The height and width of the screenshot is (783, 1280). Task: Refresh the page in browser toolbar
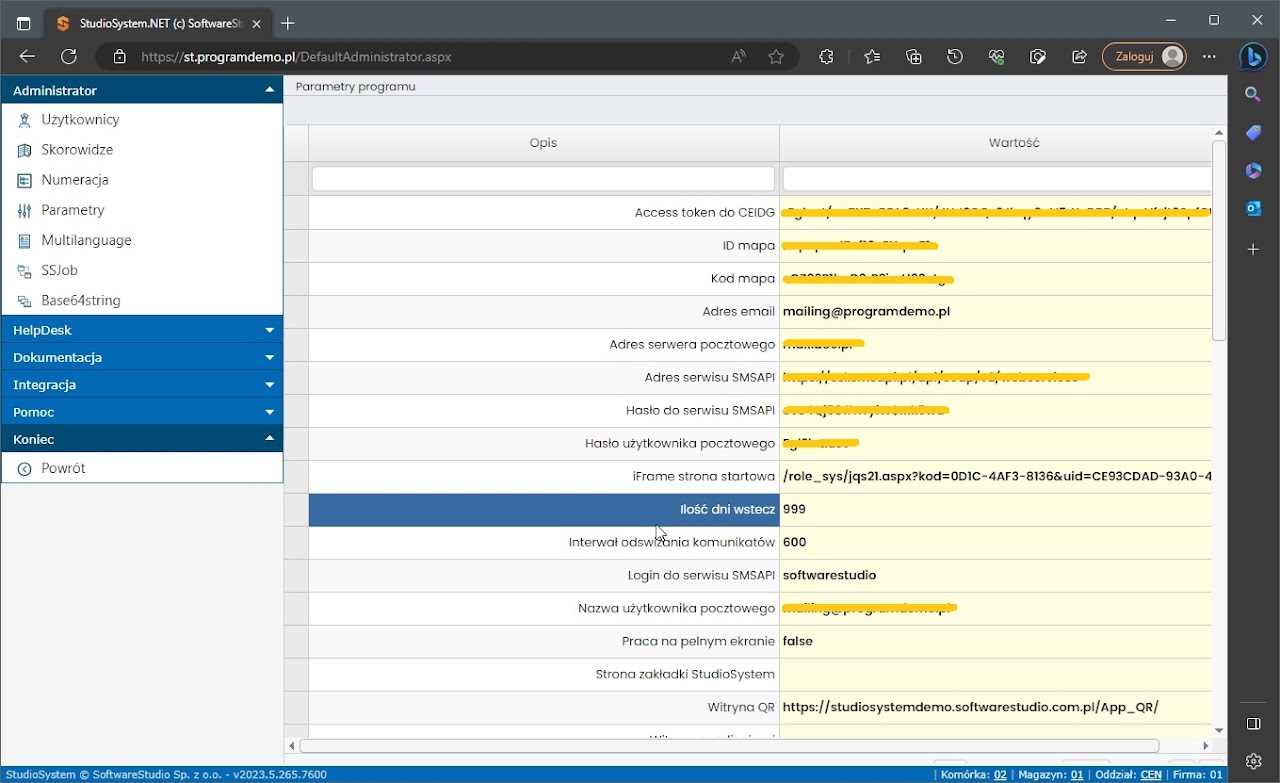(x=68, y=57)
